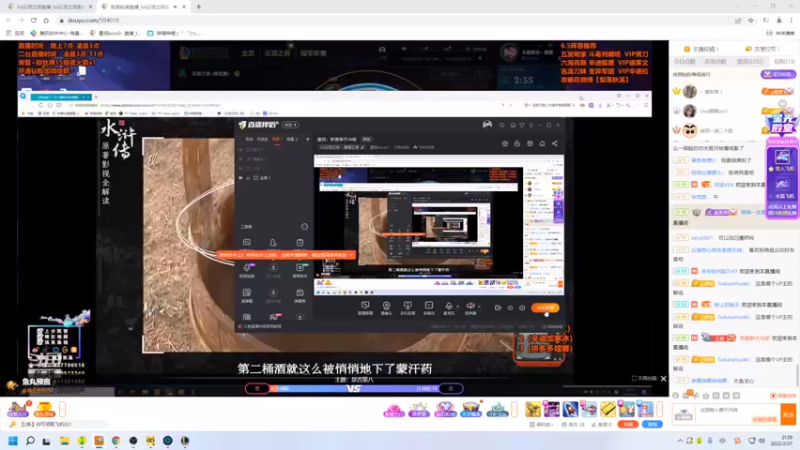
Task: Click the 星光殿堂 floating badge in chat panel
Action: pyautogui.click(x=781, y=123)
